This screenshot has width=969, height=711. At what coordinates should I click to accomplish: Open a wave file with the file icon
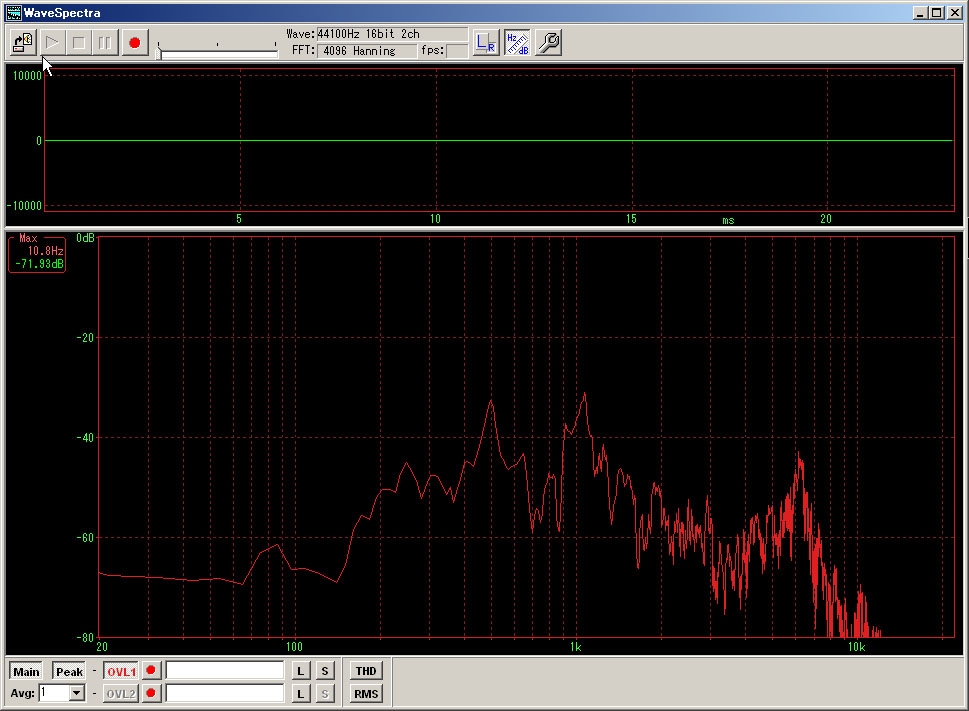tap(23, 43)
